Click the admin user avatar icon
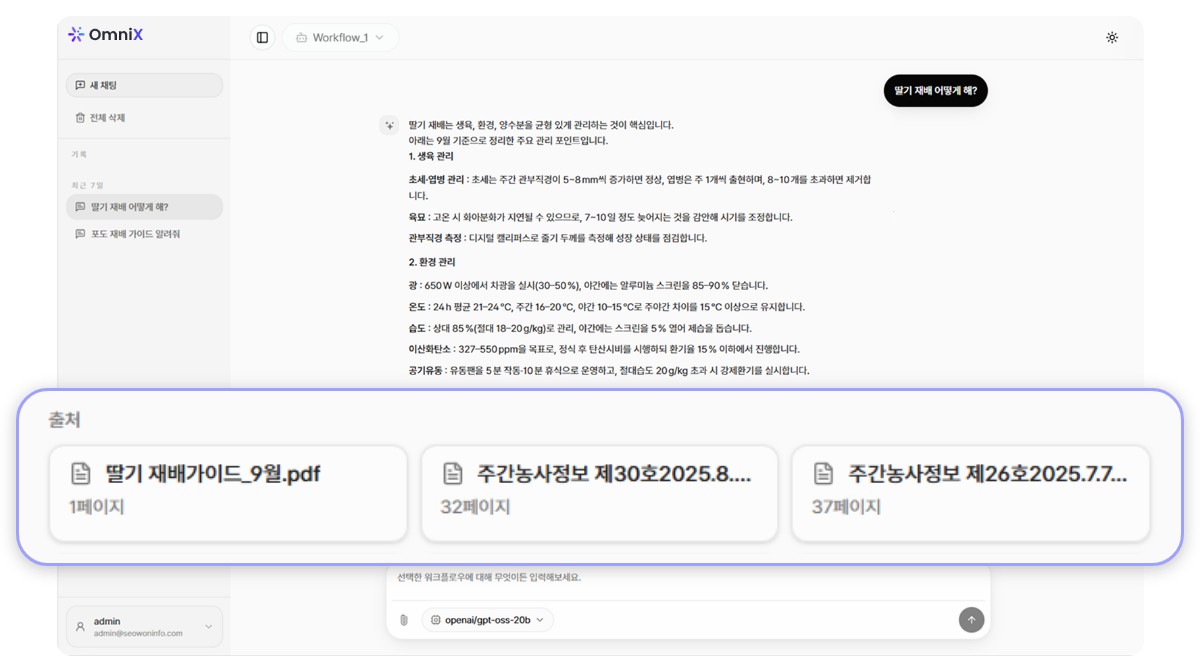Image resolution: width=1200 pixels, height=672 pixels. tap(80, 627)
